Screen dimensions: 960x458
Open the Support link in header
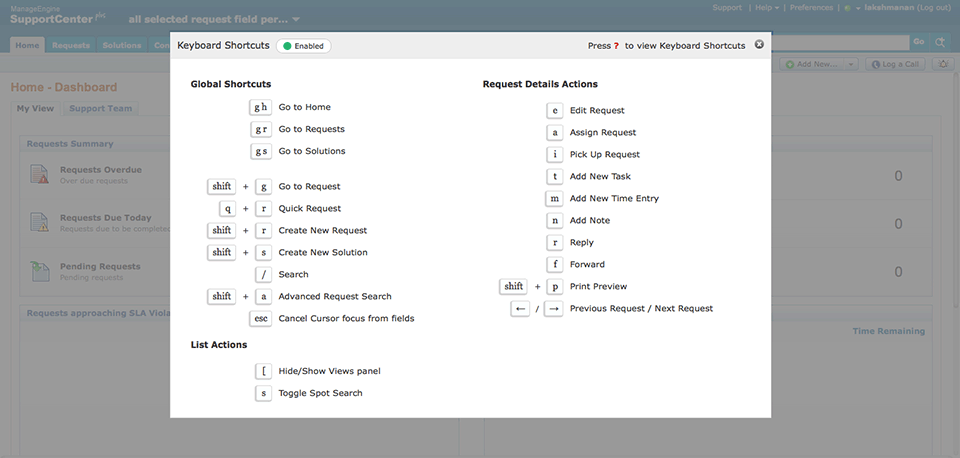click(727, 8)
